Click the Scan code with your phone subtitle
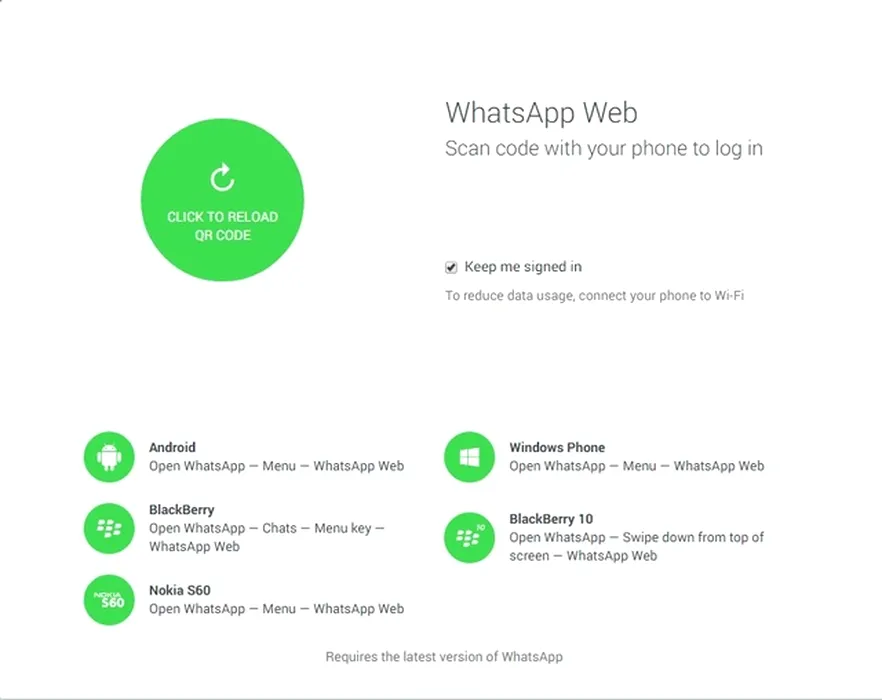 point(604,149)
